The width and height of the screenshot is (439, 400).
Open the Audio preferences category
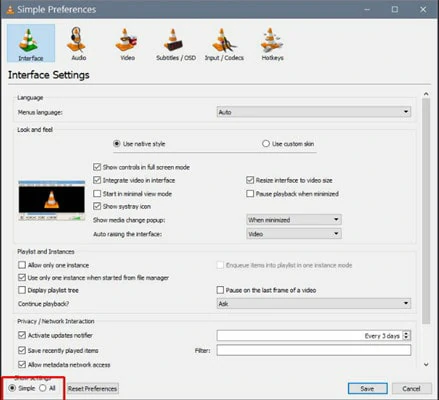78,43
